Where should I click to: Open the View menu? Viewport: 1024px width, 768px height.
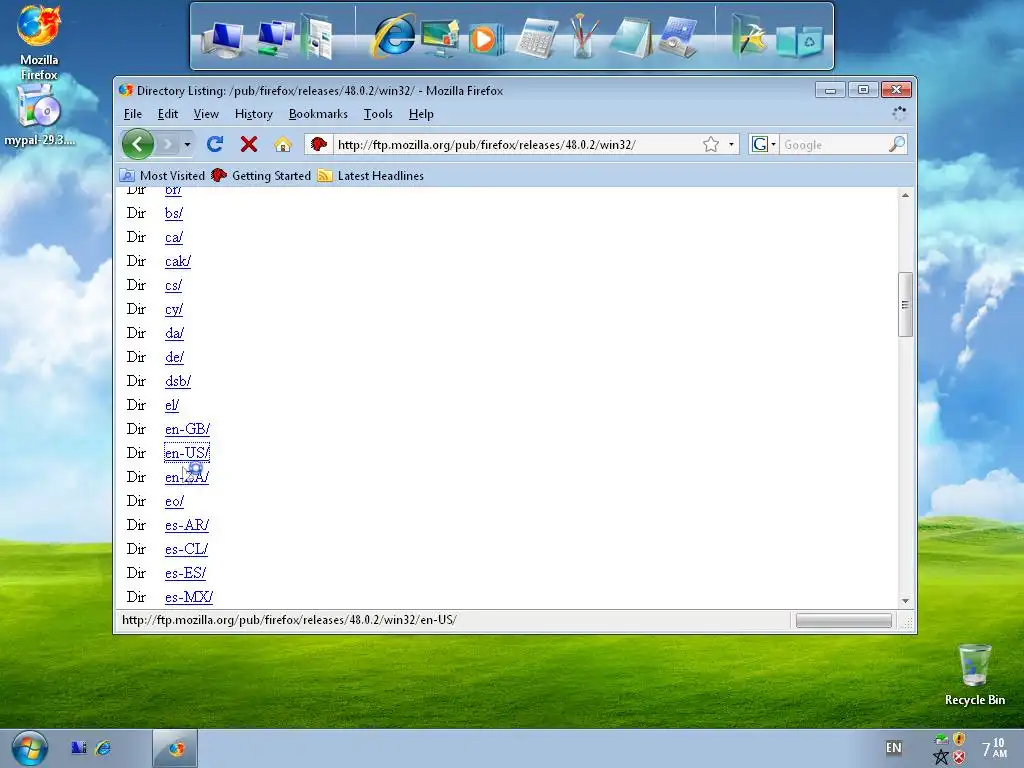[x=206, y=114]
